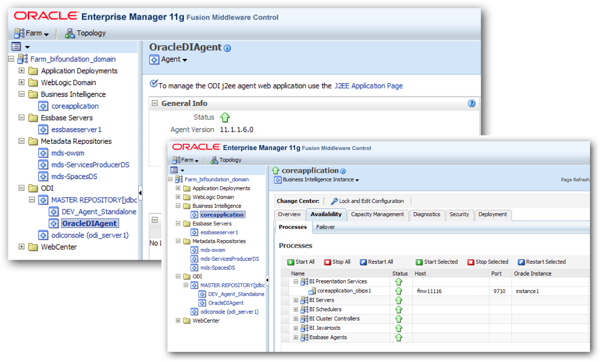Viewport: 600px width, 362px height.
Task: Click port value 9710 cell
Action: pos(499,291)
